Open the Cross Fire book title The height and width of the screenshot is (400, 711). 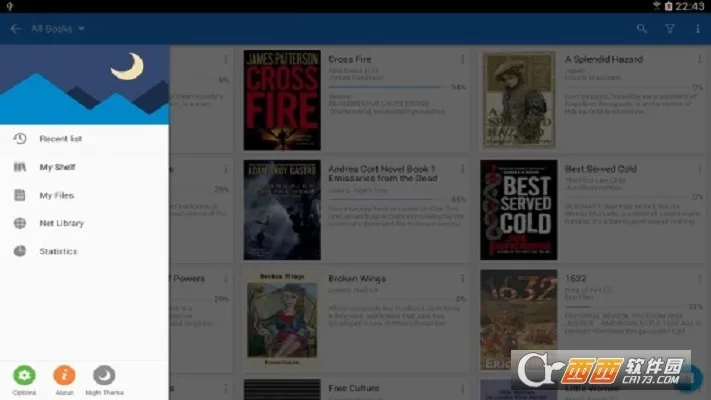tap(350, 60)
